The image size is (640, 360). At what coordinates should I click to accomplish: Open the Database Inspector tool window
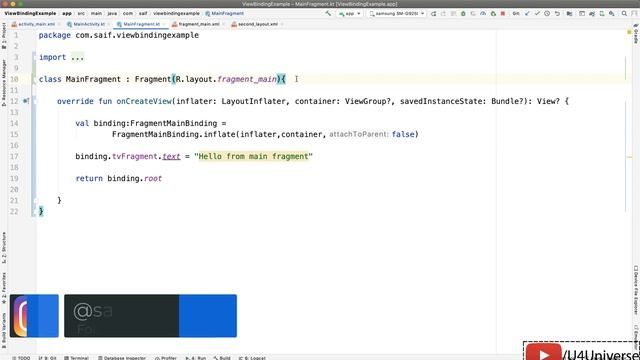coord(122,358)
